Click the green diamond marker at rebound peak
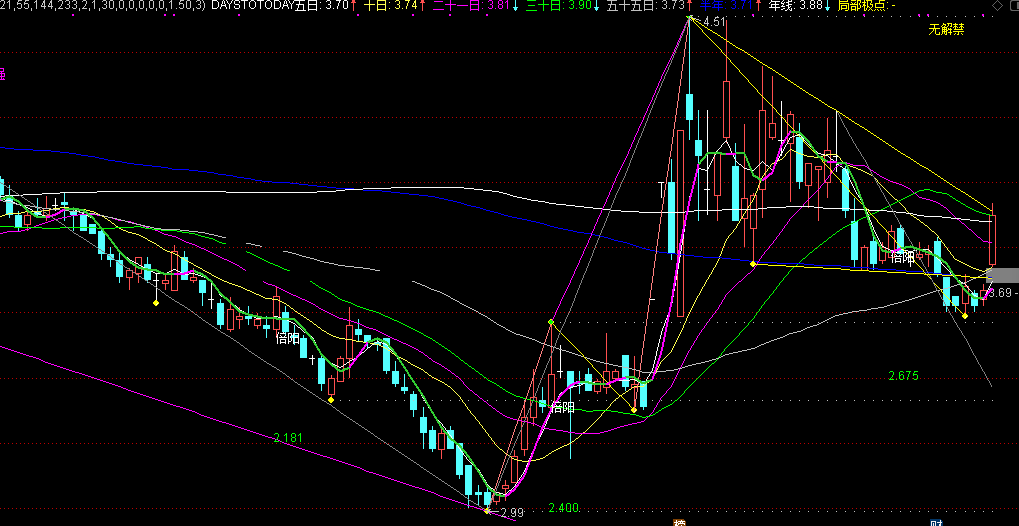 pyautogui.click(x=551, y=322)
